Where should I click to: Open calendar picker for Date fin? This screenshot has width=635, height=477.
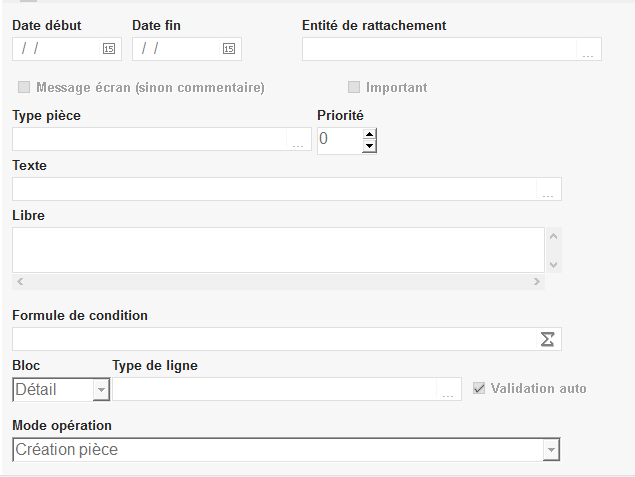(228, 48)
